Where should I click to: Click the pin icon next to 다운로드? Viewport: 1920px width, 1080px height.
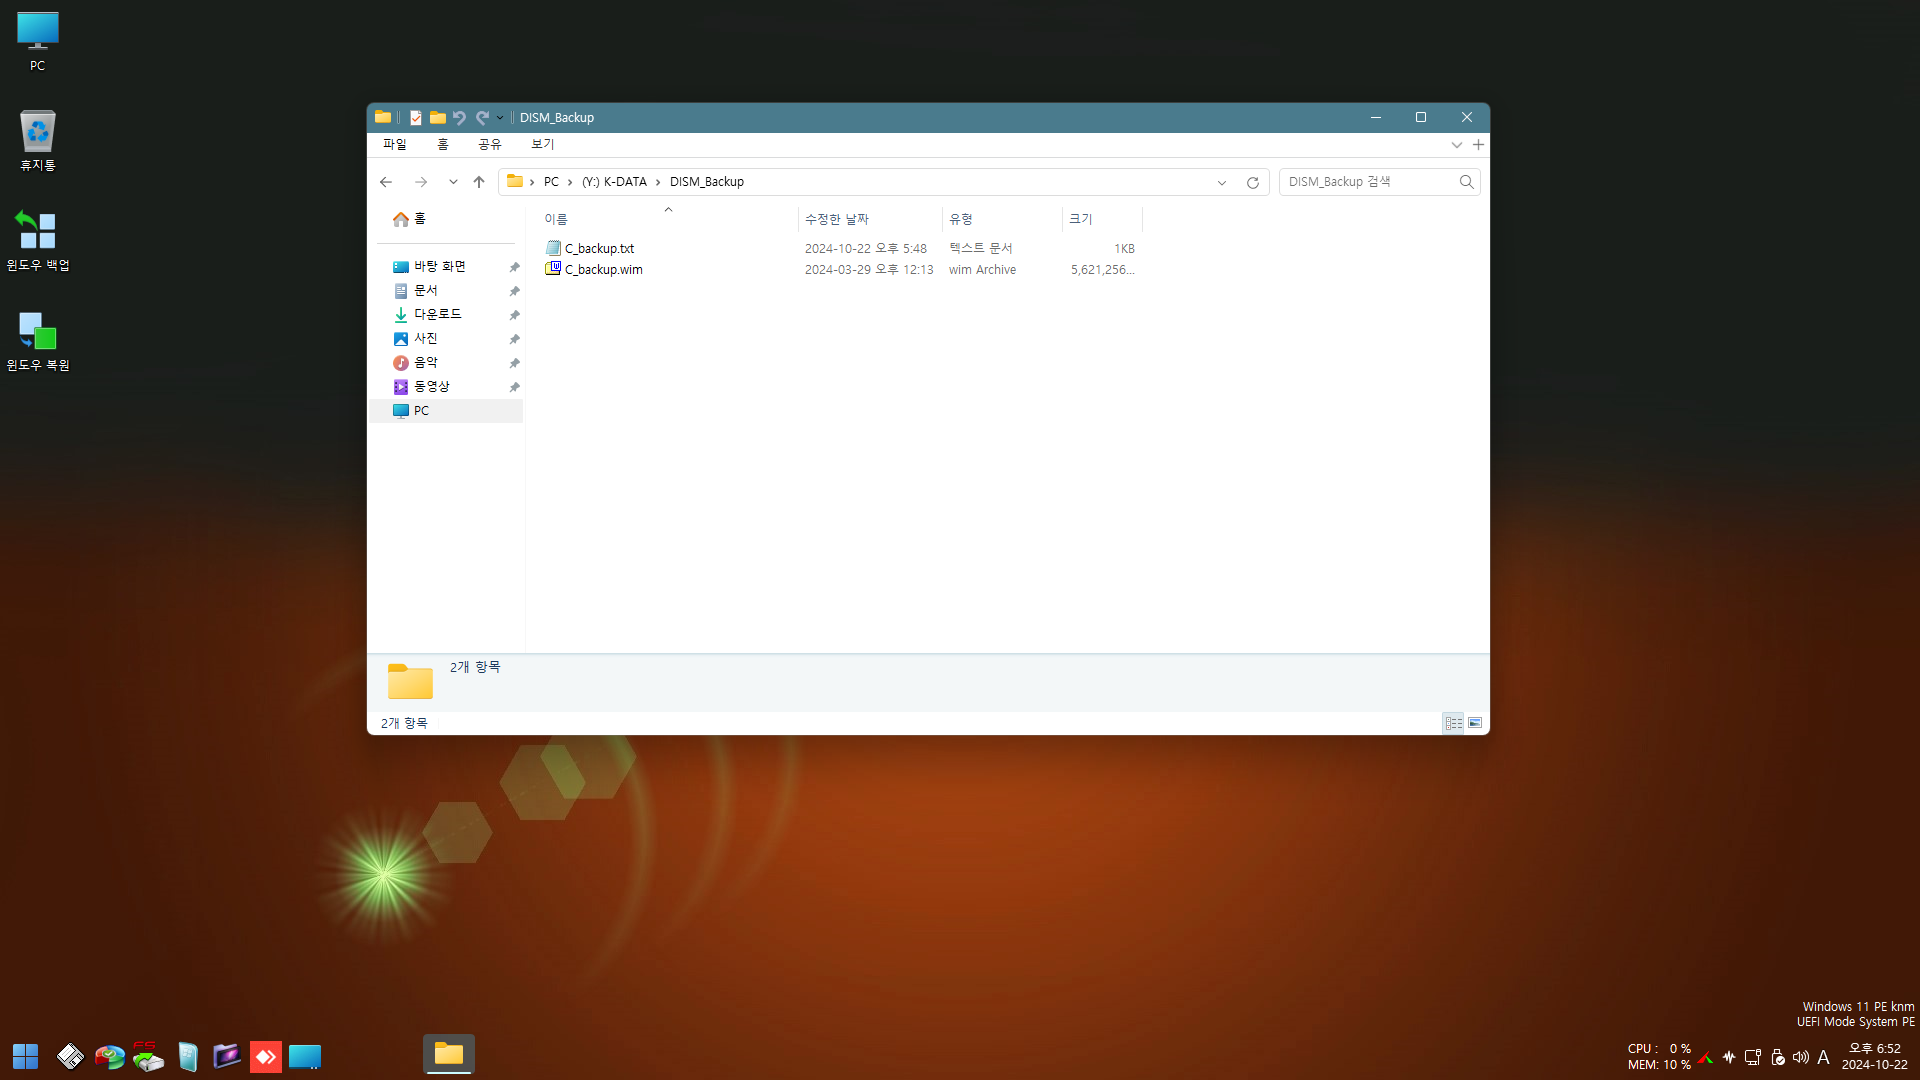click(514, 315)
